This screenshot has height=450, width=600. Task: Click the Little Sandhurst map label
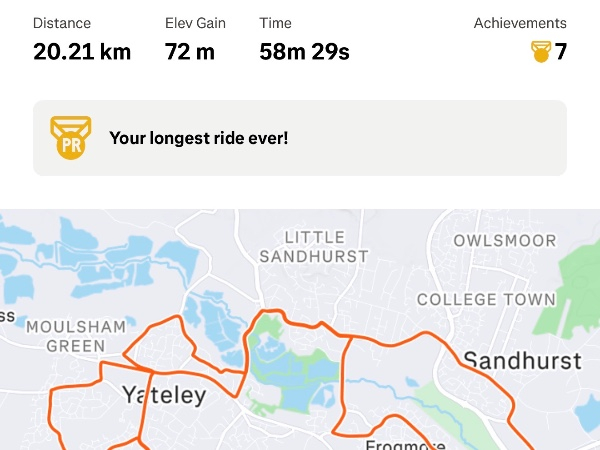(313, 246)
